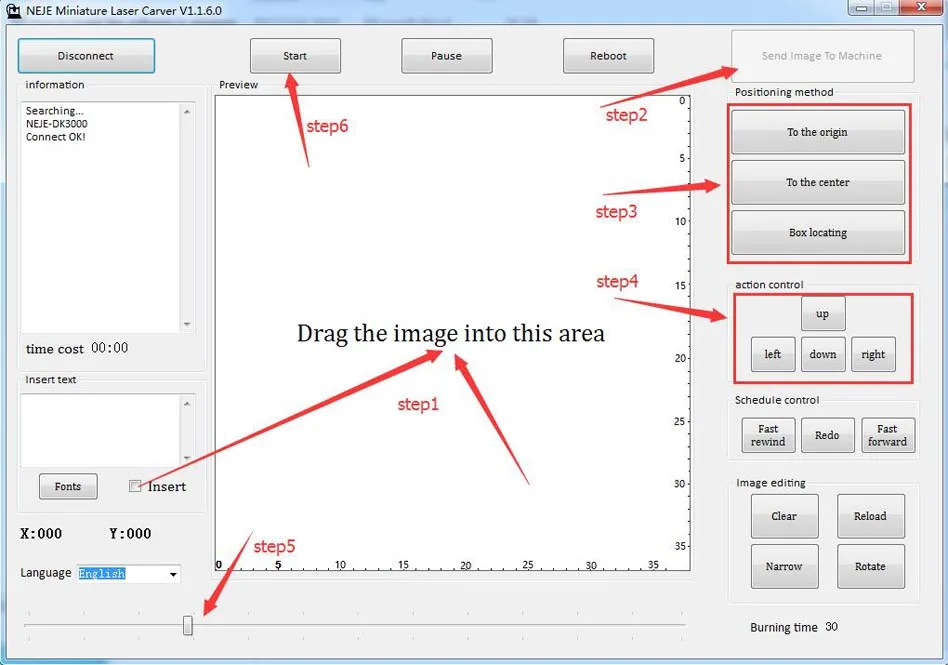Viewport: 948px width, 665px height.
Task: Minimize the NEJE Laser Carver window
Action: point(862,7)
